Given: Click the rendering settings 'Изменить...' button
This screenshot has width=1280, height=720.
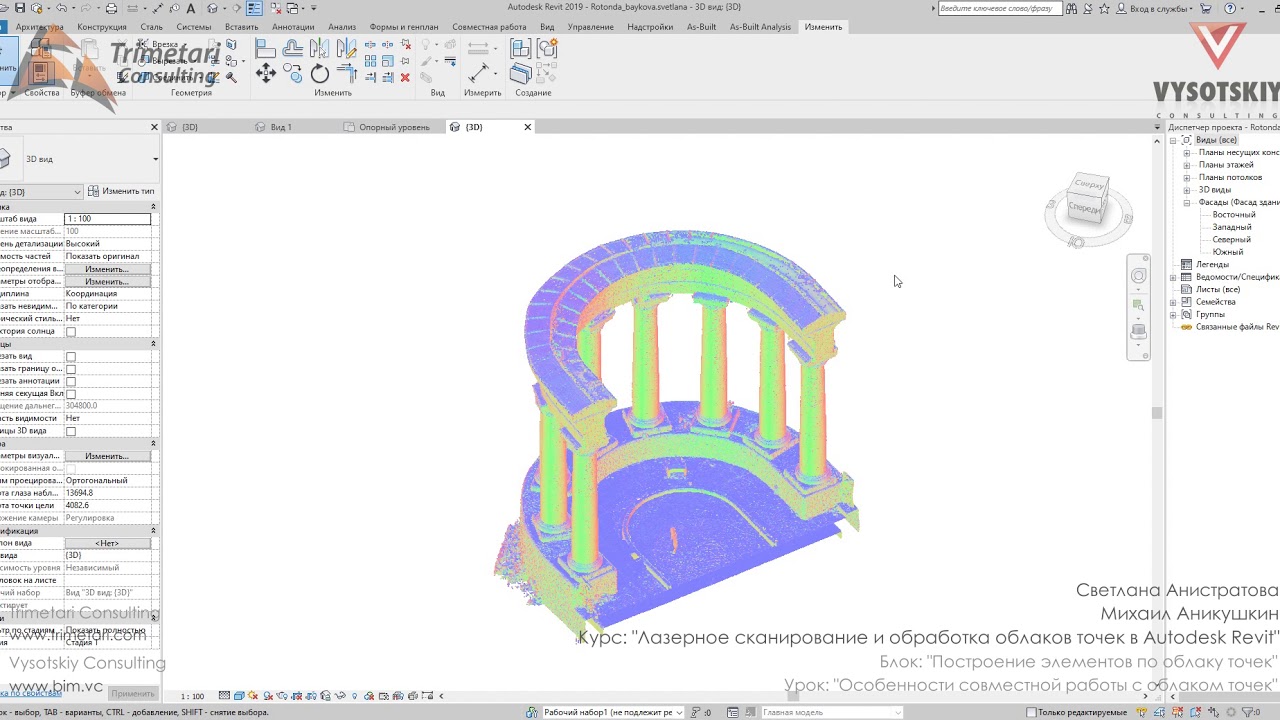Looking at the screenshot, I should [107, 456].
